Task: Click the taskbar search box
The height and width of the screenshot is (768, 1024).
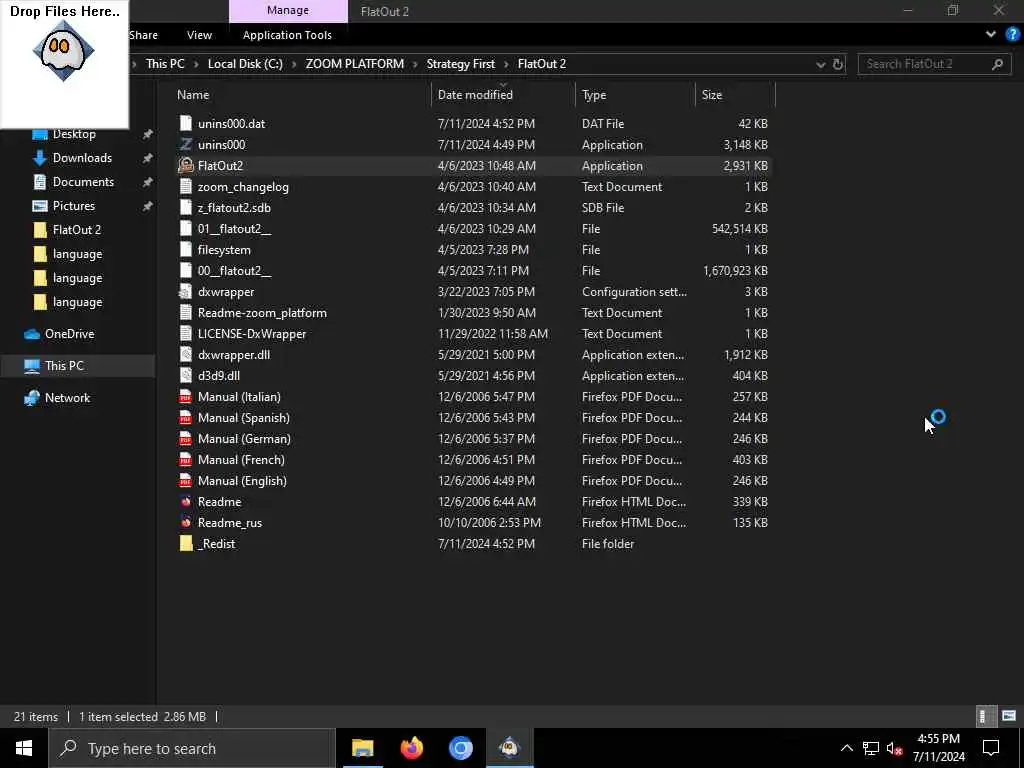Action: coord(192,748)
